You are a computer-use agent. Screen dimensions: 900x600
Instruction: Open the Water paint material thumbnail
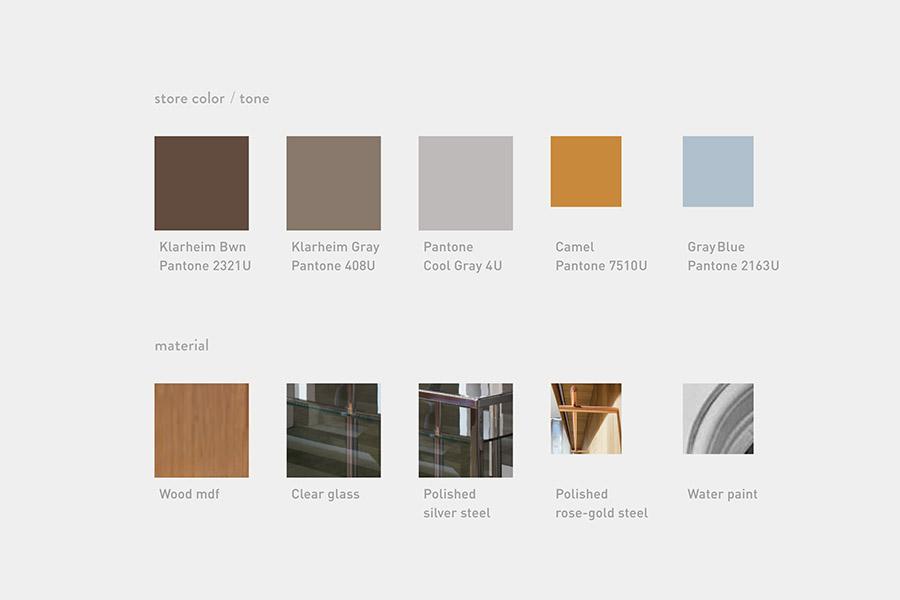click(x=718, y=419)
